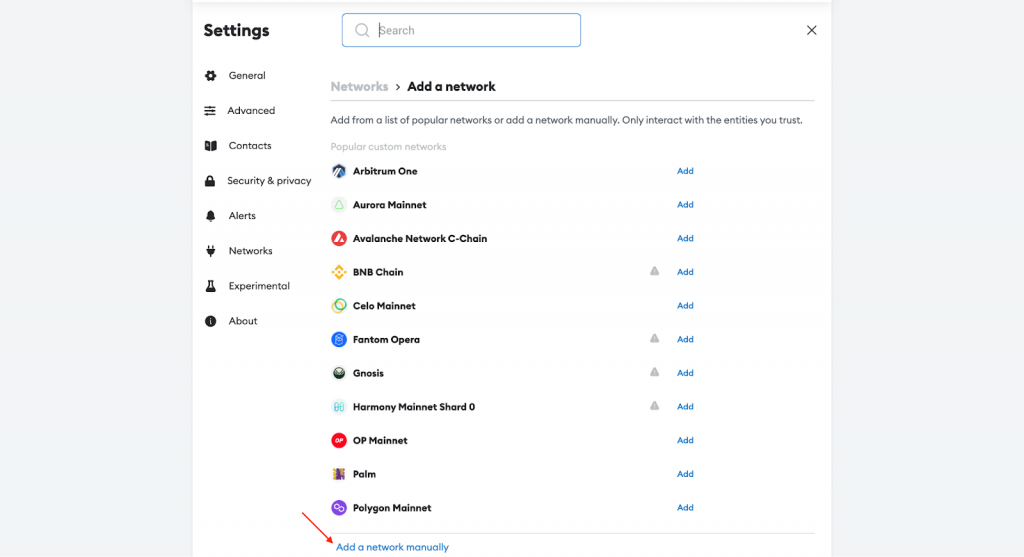Click the warning triangle beside Gnosis
The image size is (1024, 557).
[654, 372]
